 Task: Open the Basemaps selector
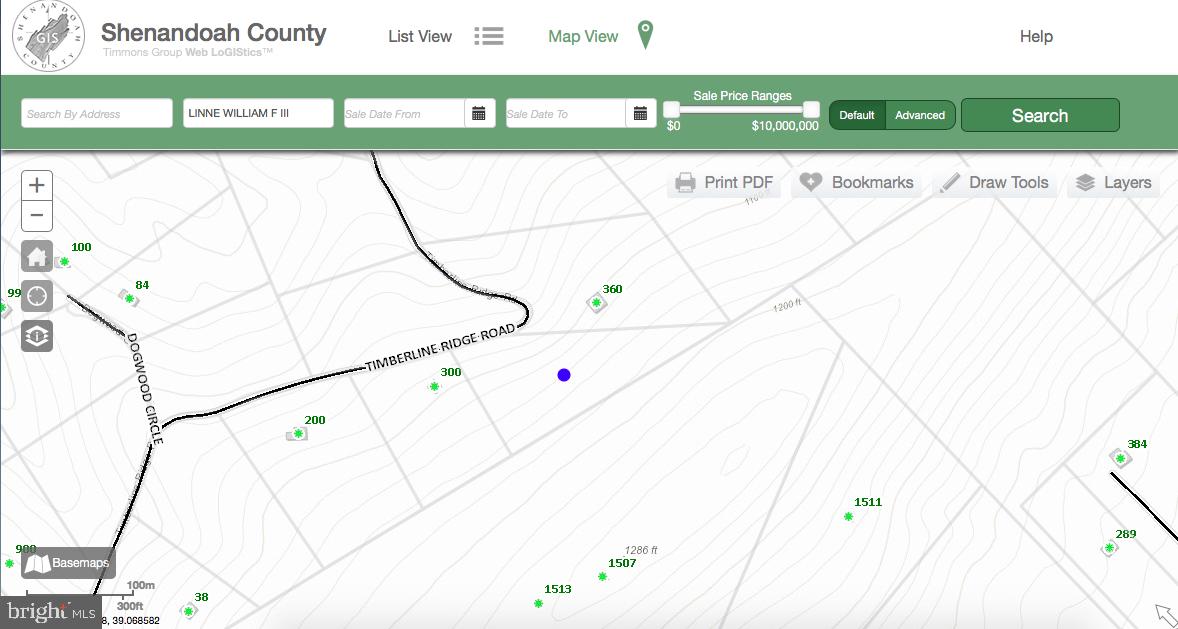pyautogui.click(x=68, y=563)
